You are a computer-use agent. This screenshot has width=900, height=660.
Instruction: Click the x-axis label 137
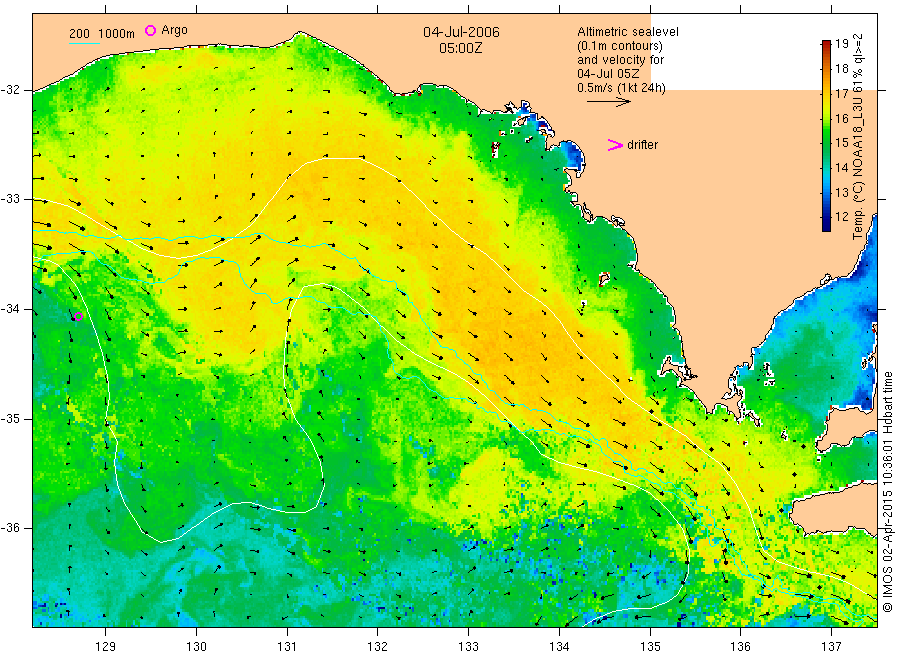click(831, 646)
